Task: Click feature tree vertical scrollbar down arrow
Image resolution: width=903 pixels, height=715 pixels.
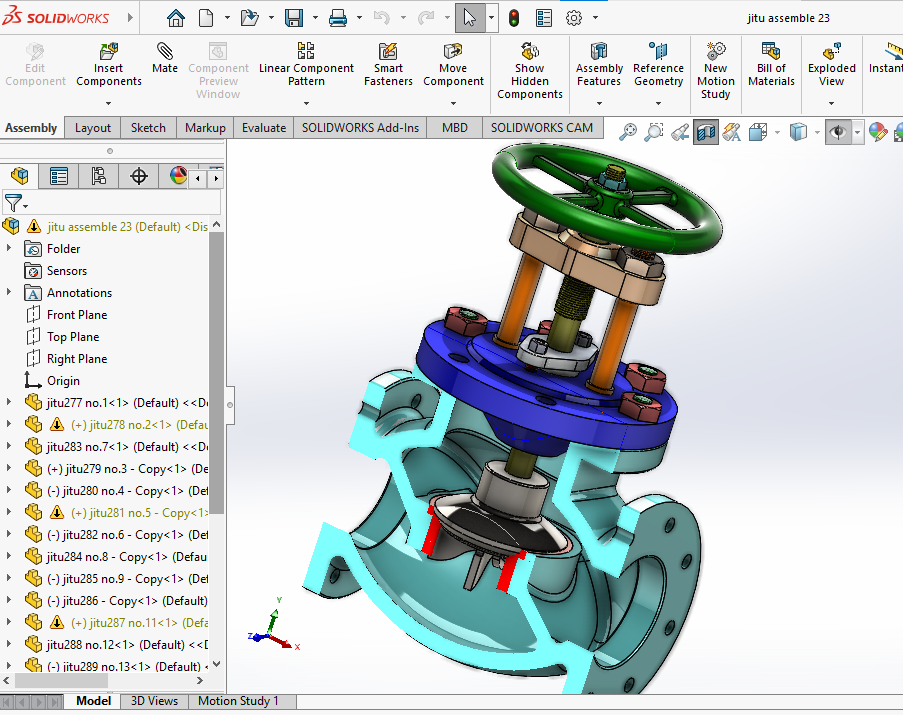Action: pyautogui.click(x=217, y=663)
